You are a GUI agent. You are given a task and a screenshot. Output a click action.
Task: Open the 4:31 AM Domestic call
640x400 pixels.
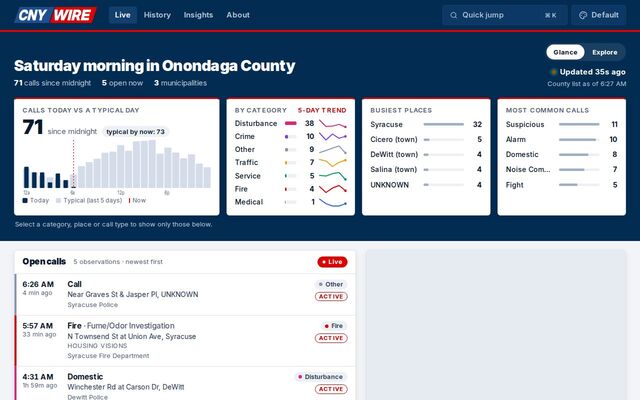pyautogui.click(x=185, y=384)
